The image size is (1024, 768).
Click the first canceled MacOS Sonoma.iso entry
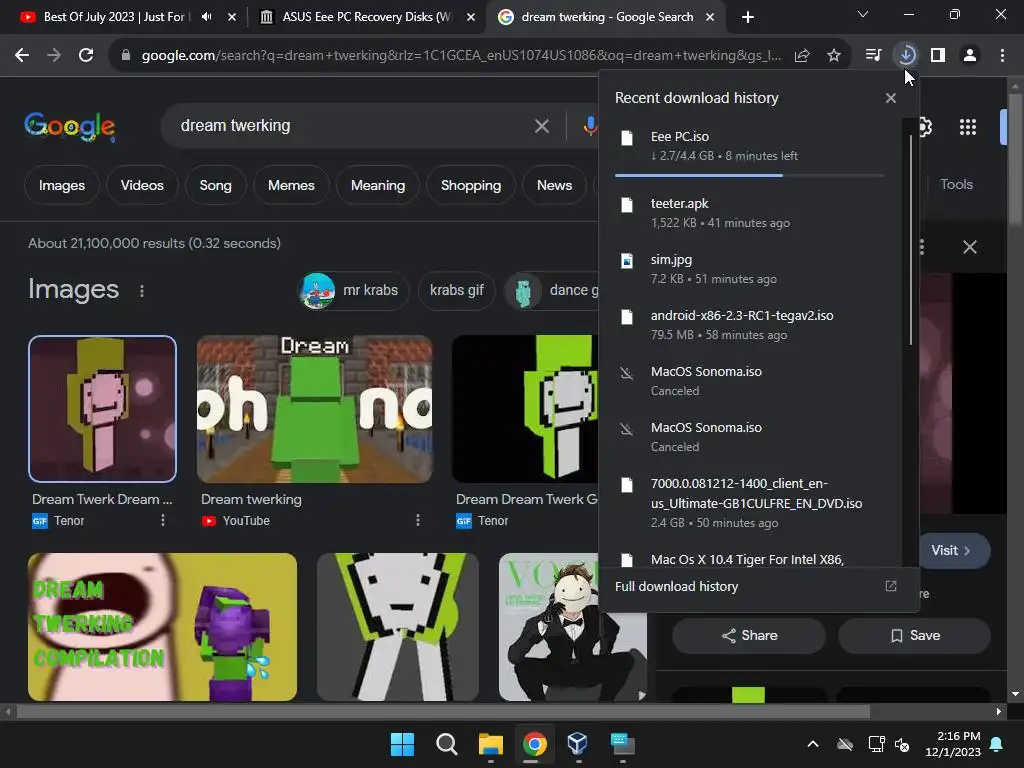[x=750, y=381]
